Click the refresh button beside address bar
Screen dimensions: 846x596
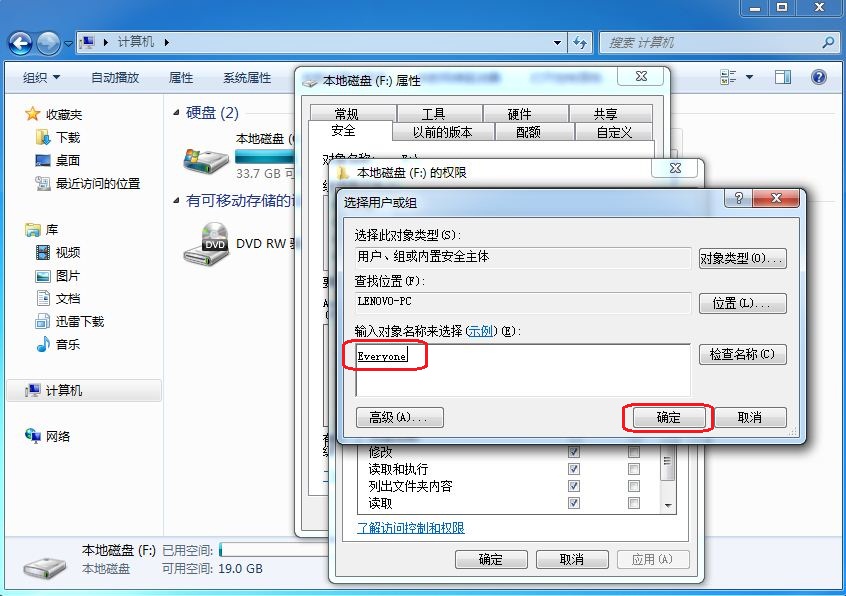[580, 43]
